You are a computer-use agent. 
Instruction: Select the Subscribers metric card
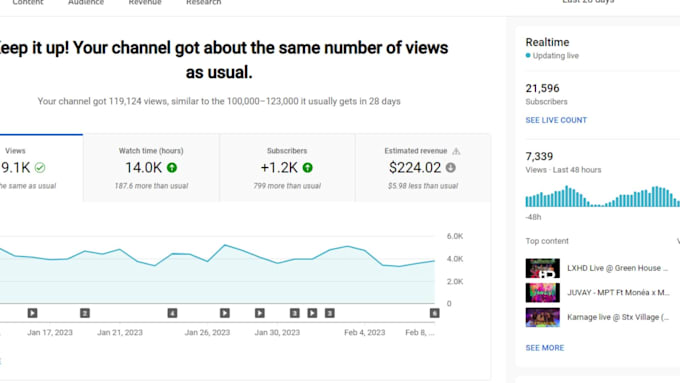click(x=287, y=168)
